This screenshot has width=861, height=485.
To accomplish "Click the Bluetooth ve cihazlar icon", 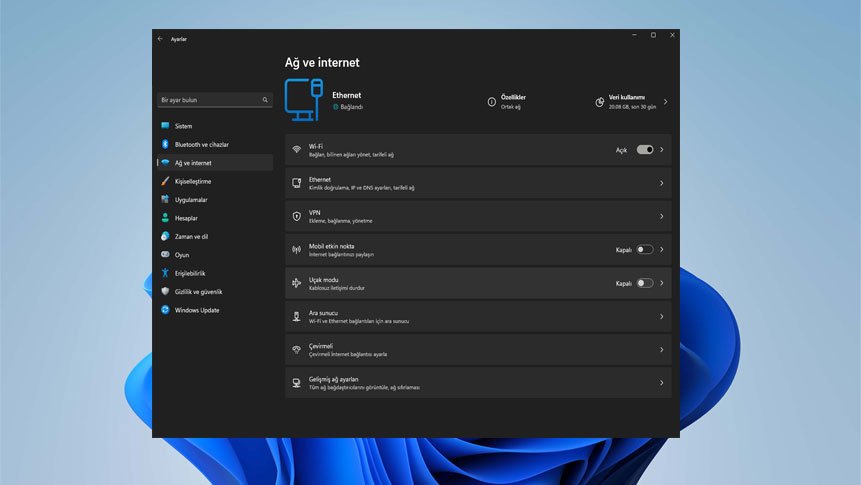I will point(165,144).
